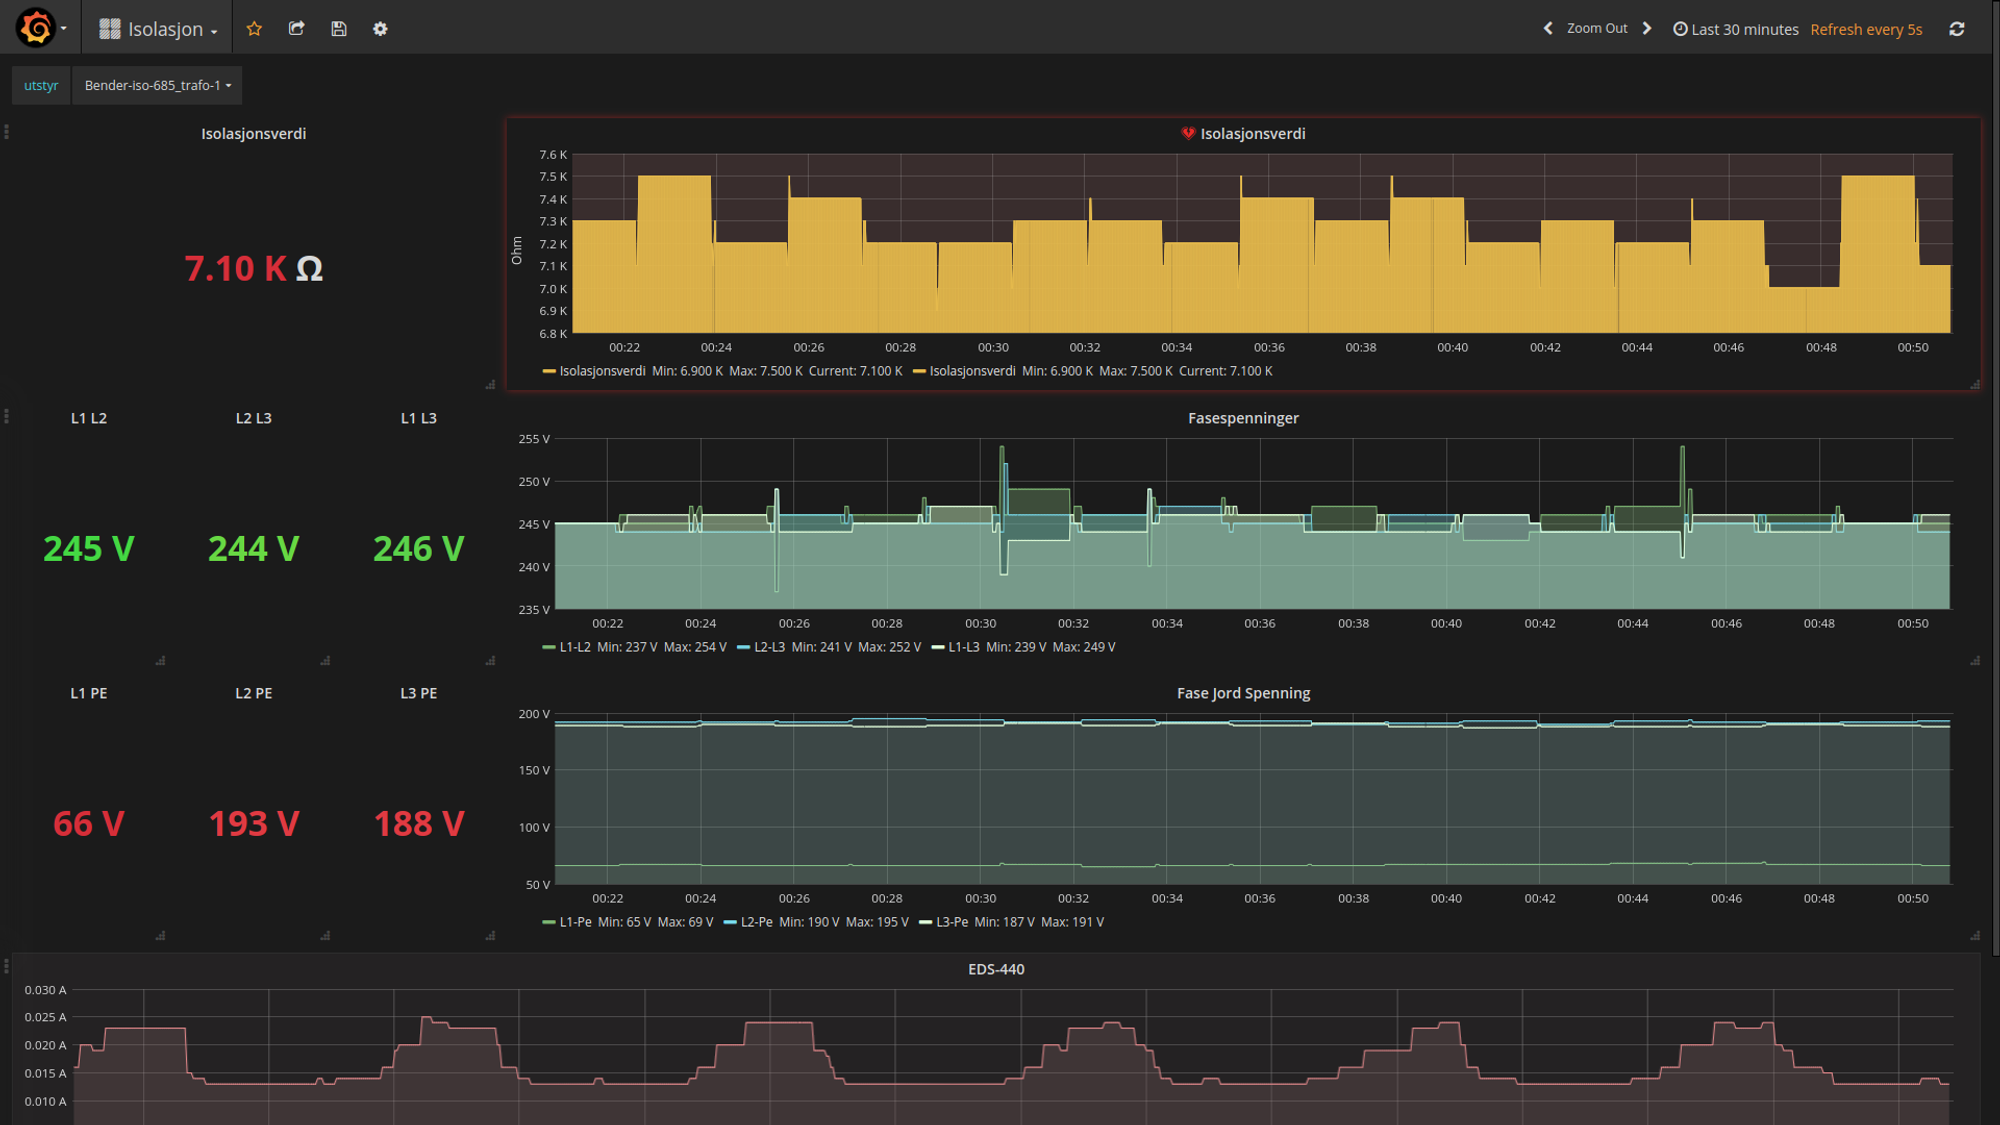This screenshot has width=2000, height=1125.
Task: Open dashboard settings gear
Action: pyautogui.click(x=380, y=29)
